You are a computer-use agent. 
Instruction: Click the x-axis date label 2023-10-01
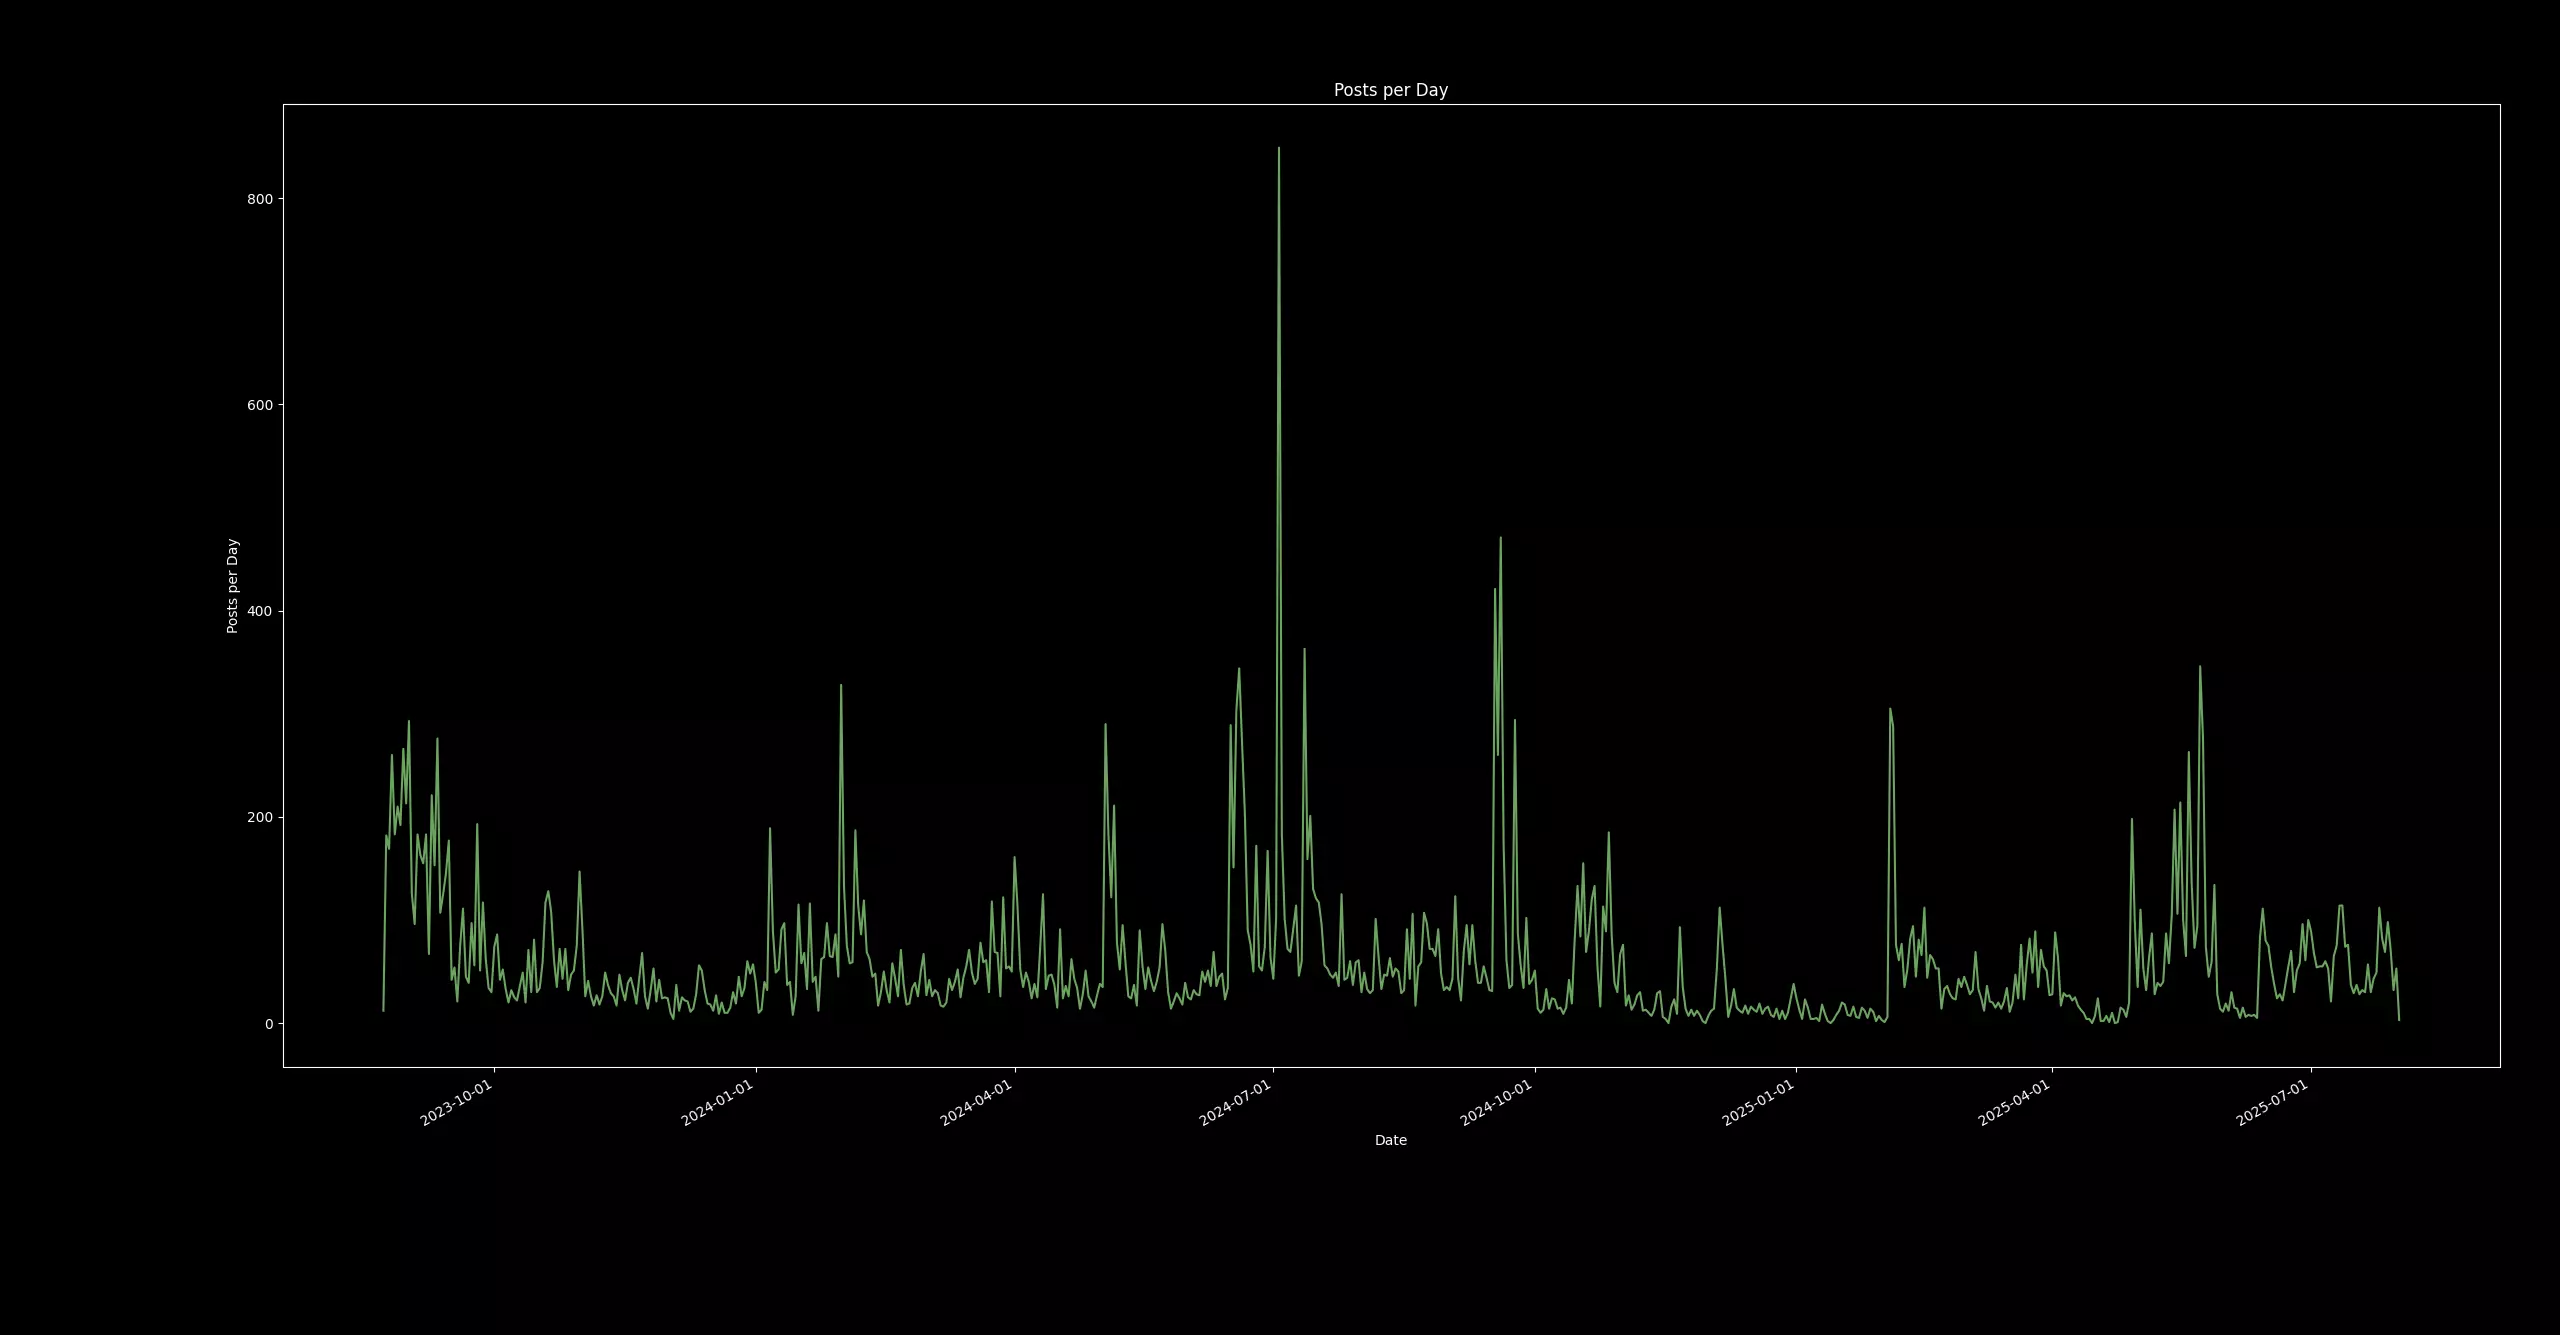[x=457, y=1103]
